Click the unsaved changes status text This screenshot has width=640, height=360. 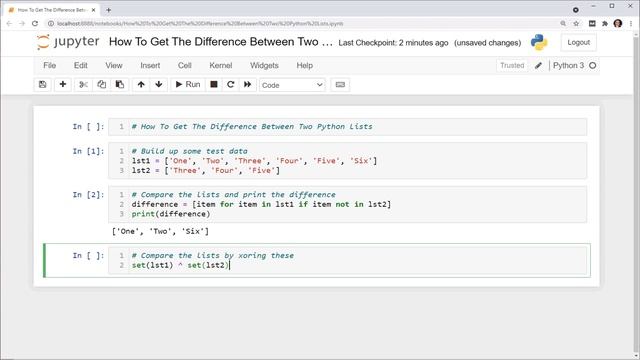coord(487,43)
